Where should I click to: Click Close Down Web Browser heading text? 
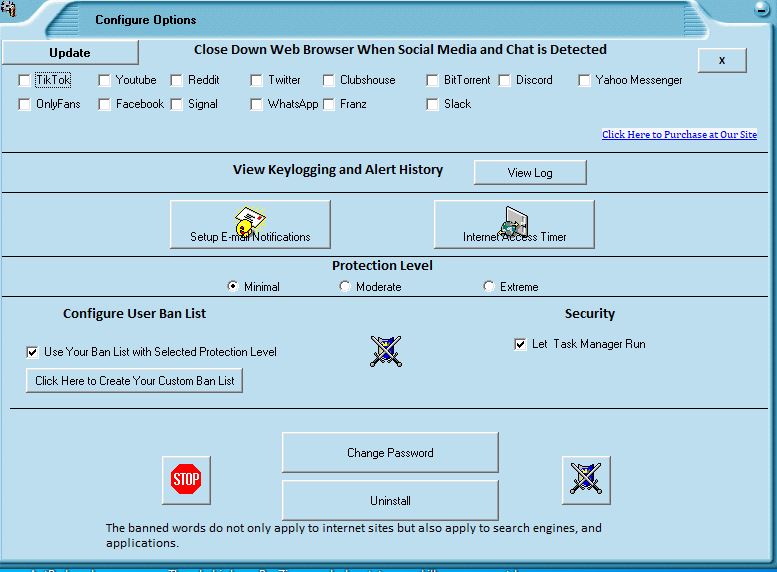coord(400,50)
